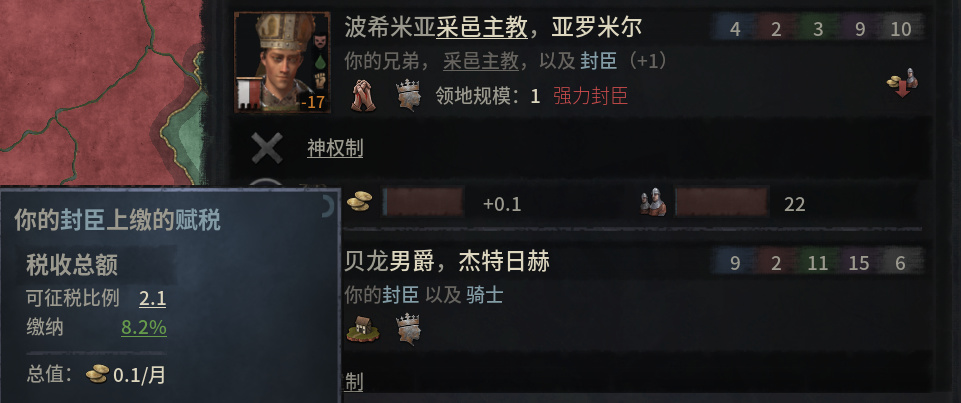Click the blue 封臣 link for the bishop
Image resolution: width=961 pixels, height=403 pixels.
[598, 61]
